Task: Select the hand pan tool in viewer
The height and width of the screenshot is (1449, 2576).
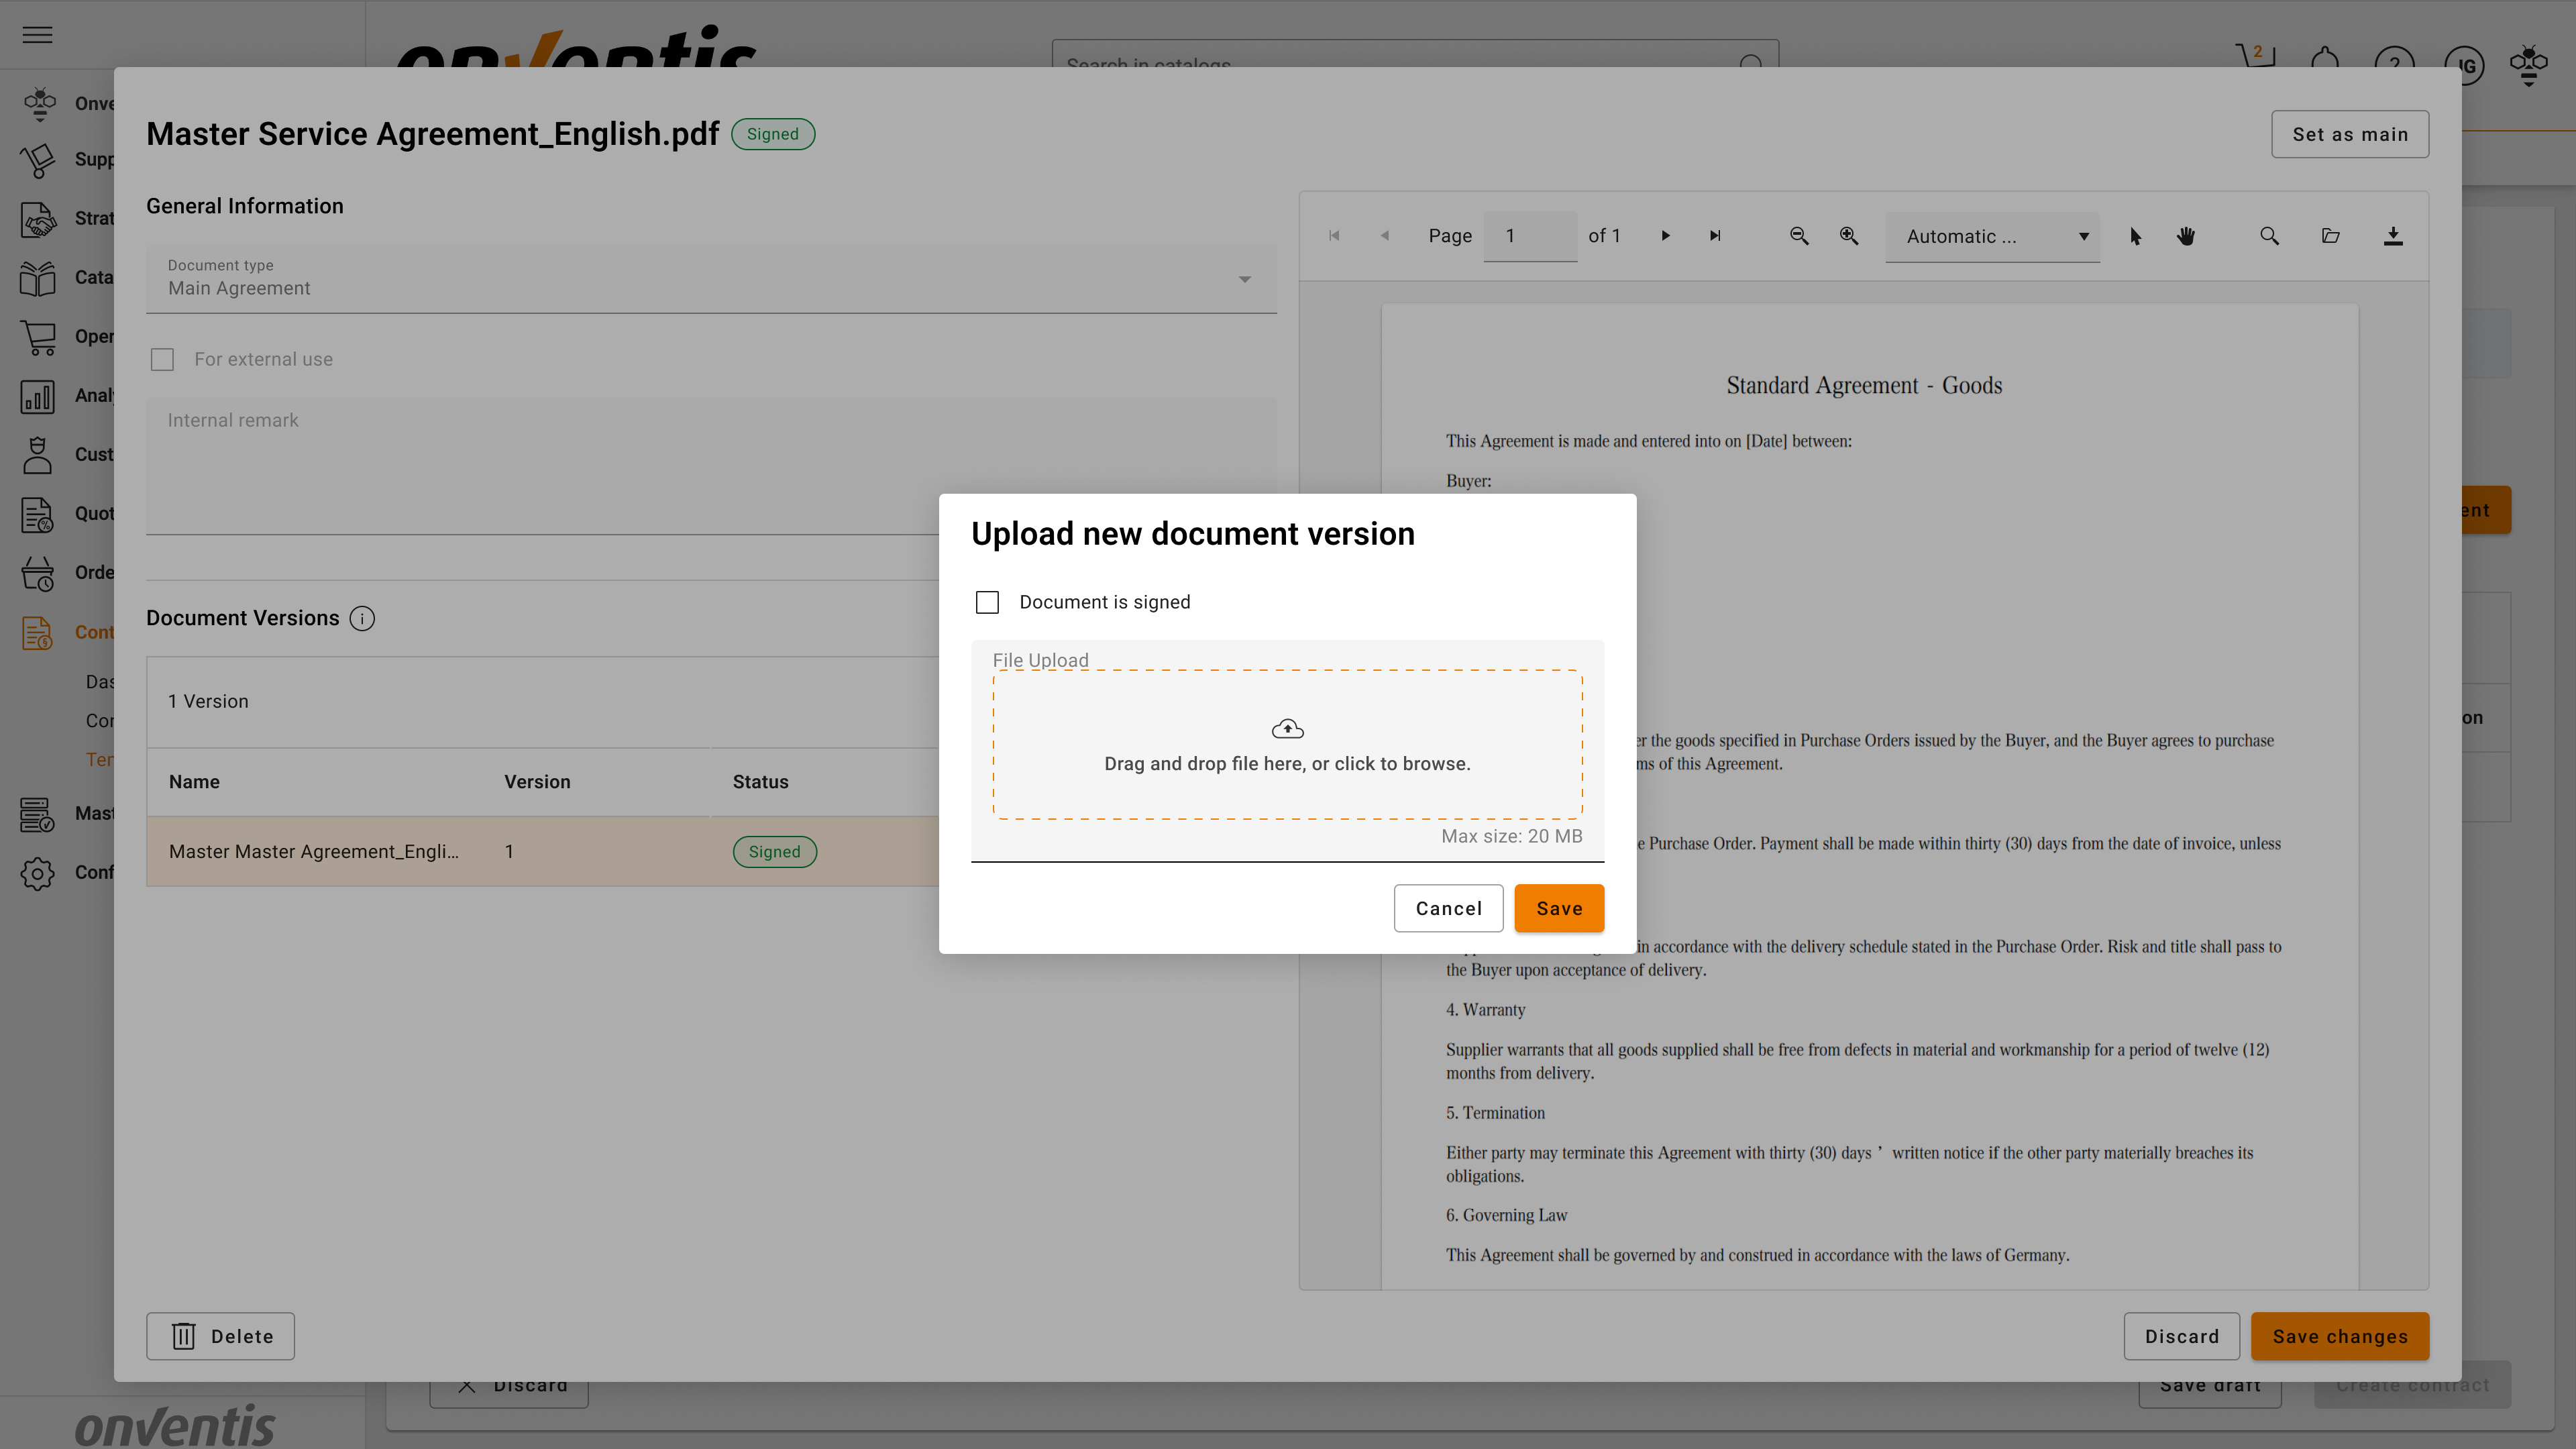Action: (x=2186, y=236)
